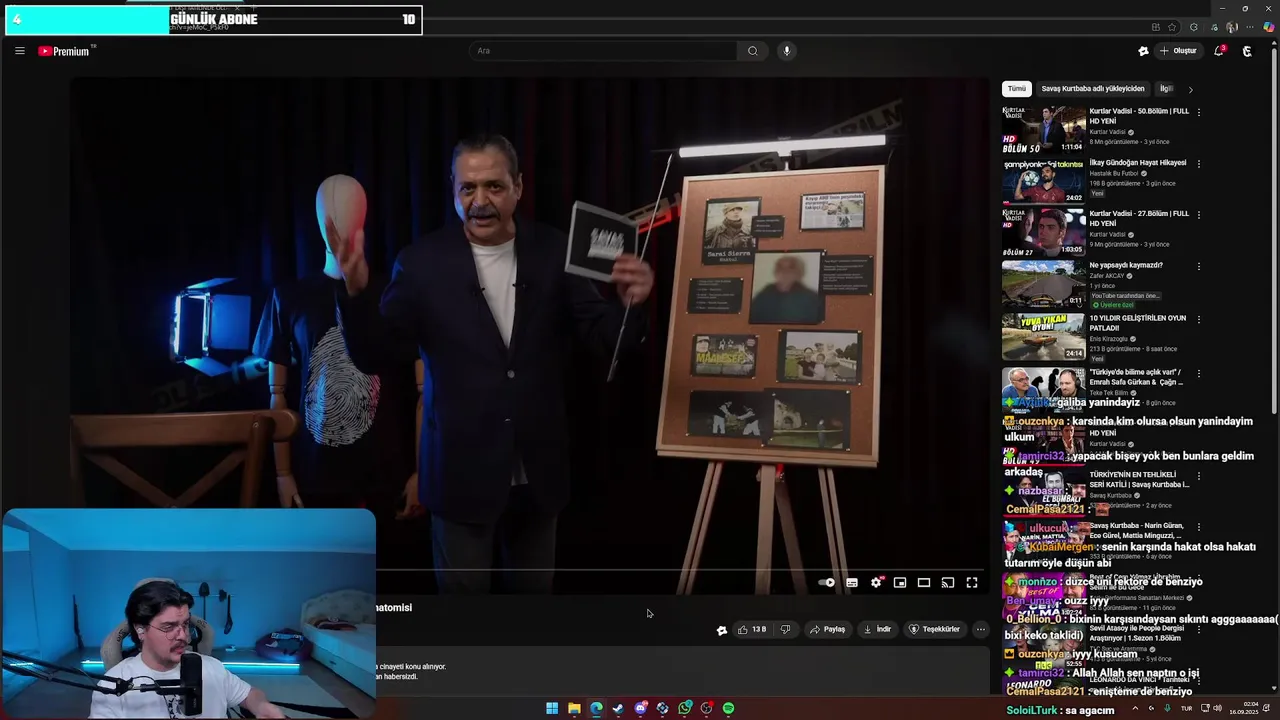The height and width of the screenshot is (720, 1280).
Task: Like the video with thumbs up
Action: 752,629
